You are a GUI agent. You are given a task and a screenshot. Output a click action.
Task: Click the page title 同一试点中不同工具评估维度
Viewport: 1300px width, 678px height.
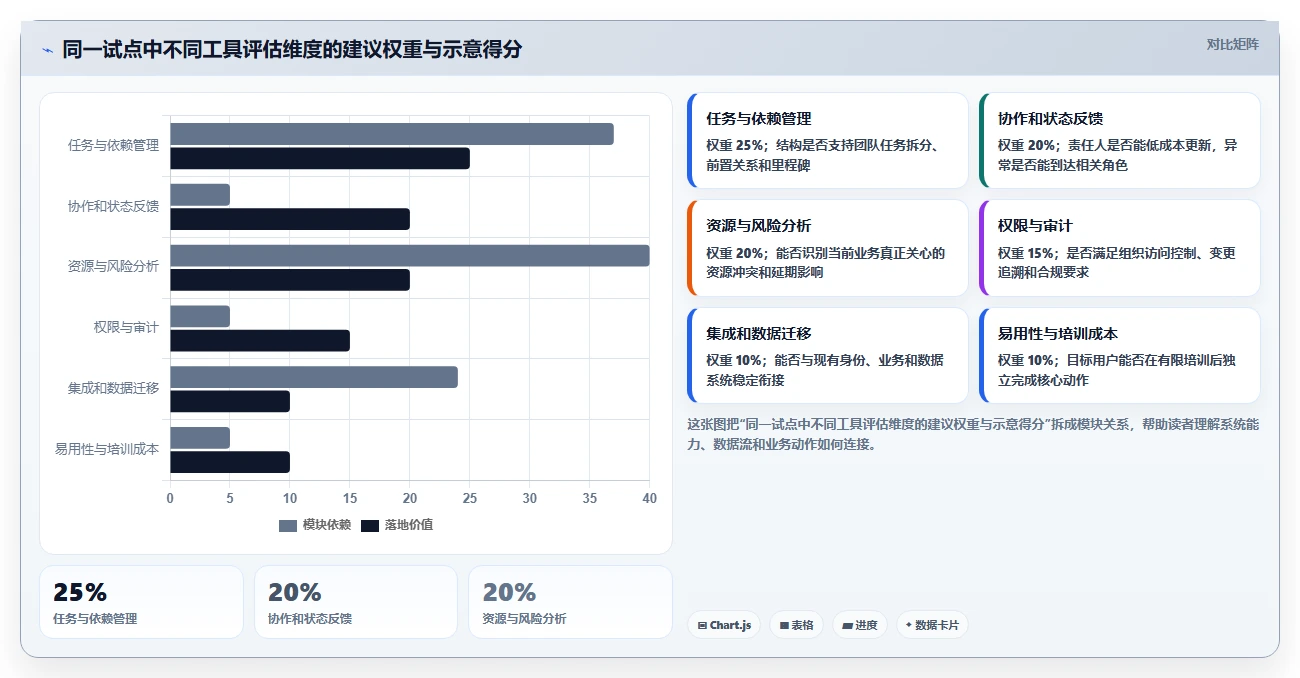pos(292,50)
